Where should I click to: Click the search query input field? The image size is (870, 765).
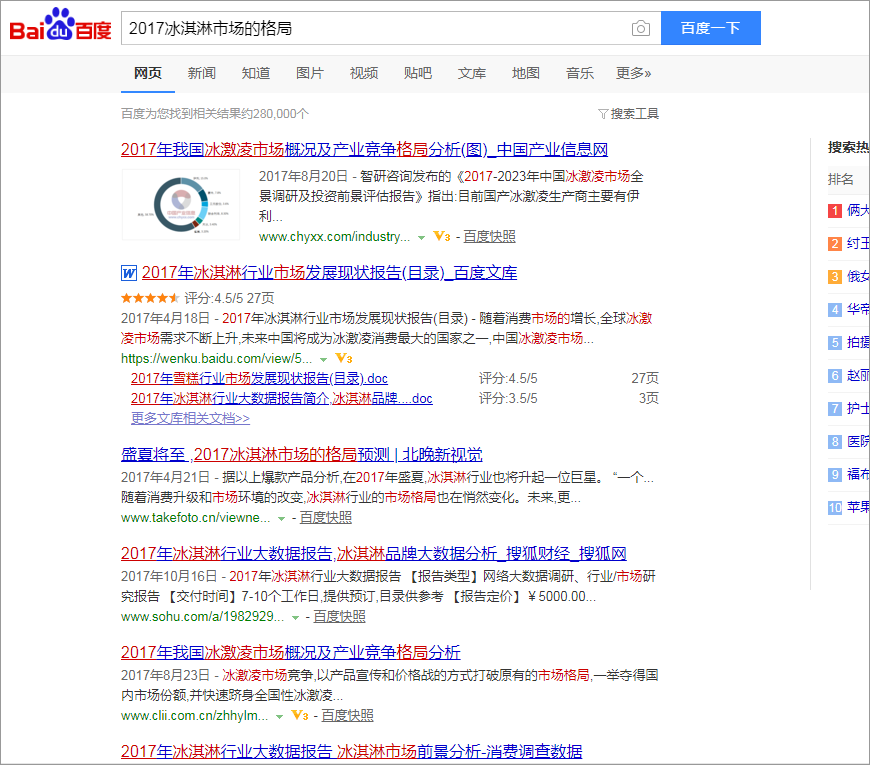tap(375, 29)
